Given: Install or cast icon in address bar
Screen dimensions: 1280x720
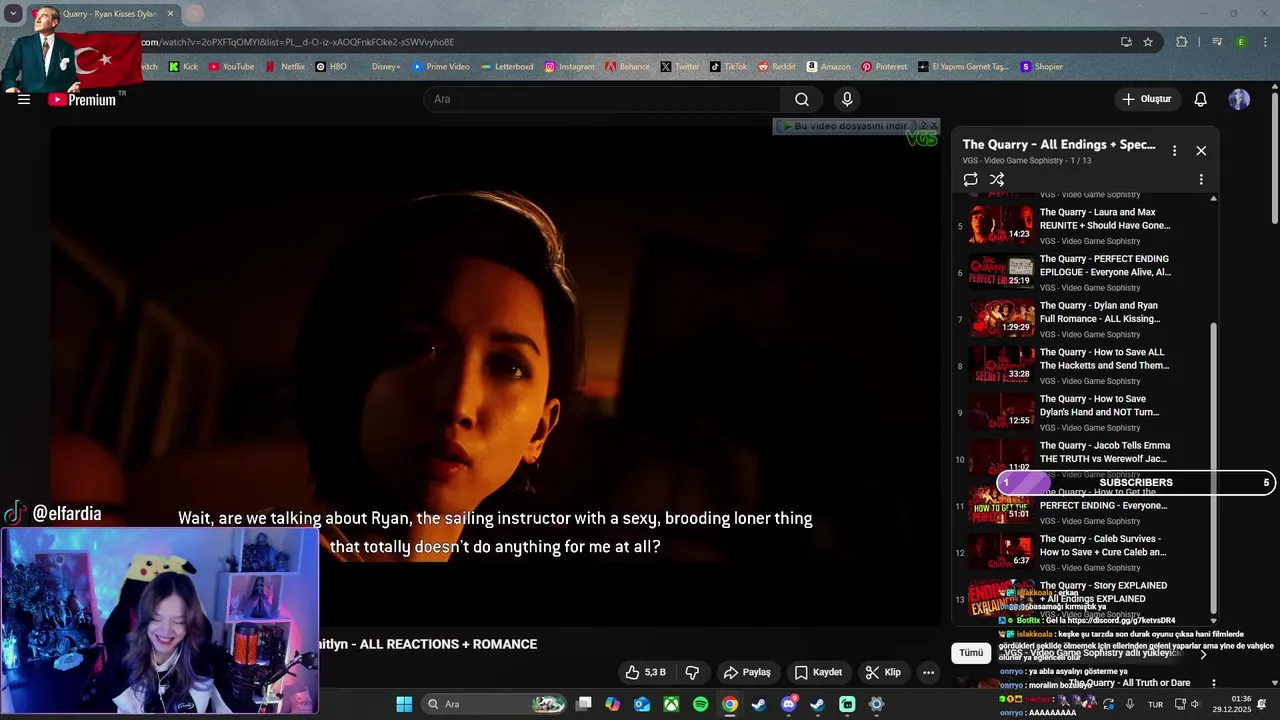Looking at the screenshot, I should pos(1126,42).
